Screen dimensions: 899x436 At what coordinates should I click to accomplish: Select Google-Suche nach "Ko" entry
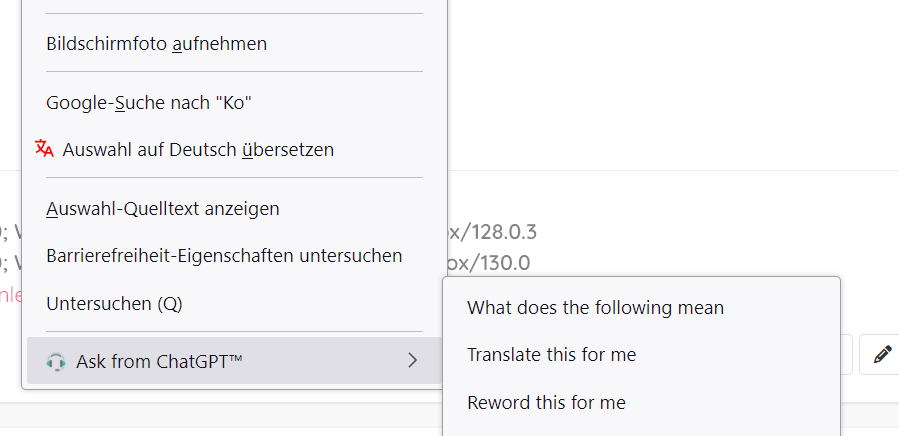[x=148, y=102]
